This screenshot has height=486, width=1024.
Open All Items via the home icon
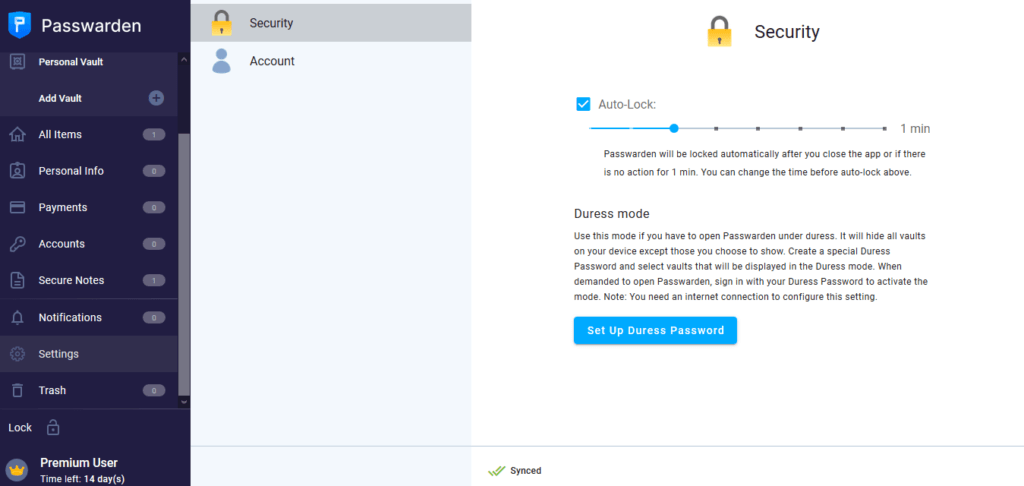click(x=18, y=135)
